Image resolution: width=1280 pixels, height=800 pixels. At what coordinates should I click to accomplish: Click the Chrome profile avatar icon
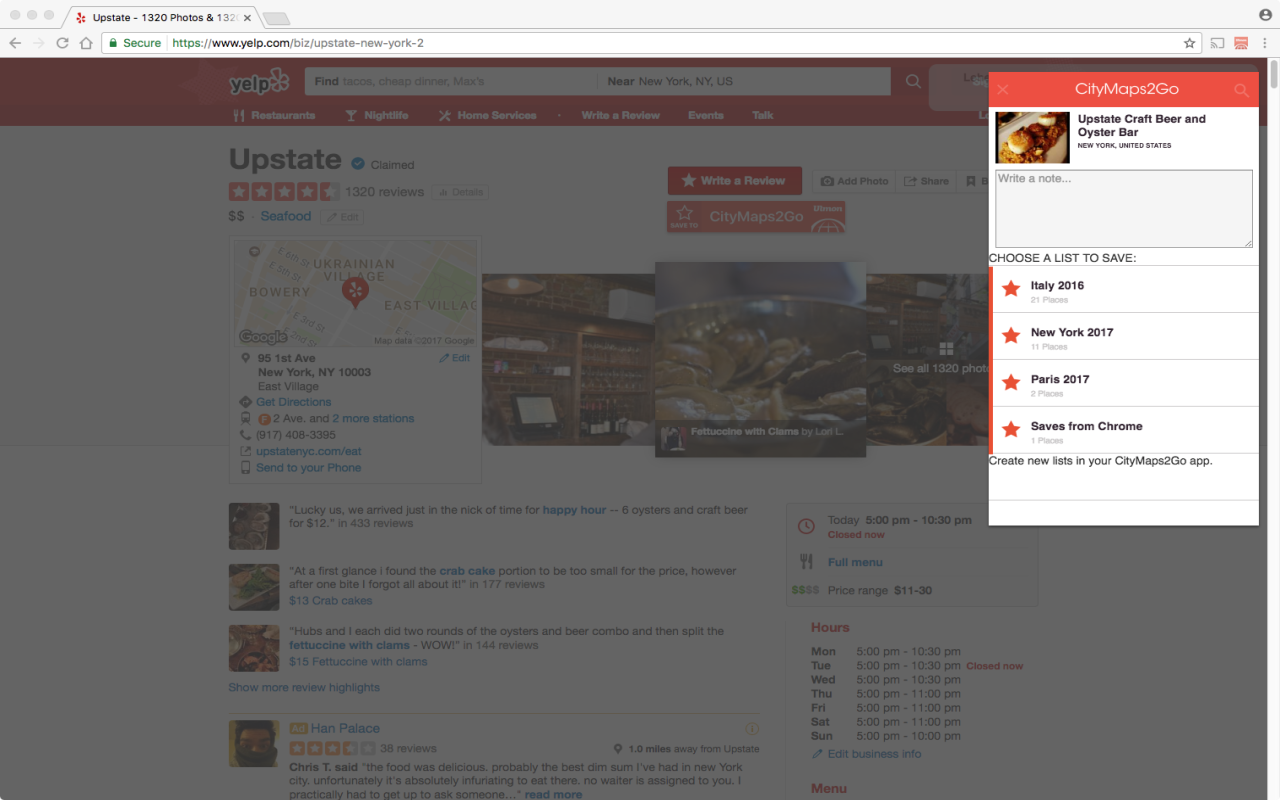(x=1265, y=15)
